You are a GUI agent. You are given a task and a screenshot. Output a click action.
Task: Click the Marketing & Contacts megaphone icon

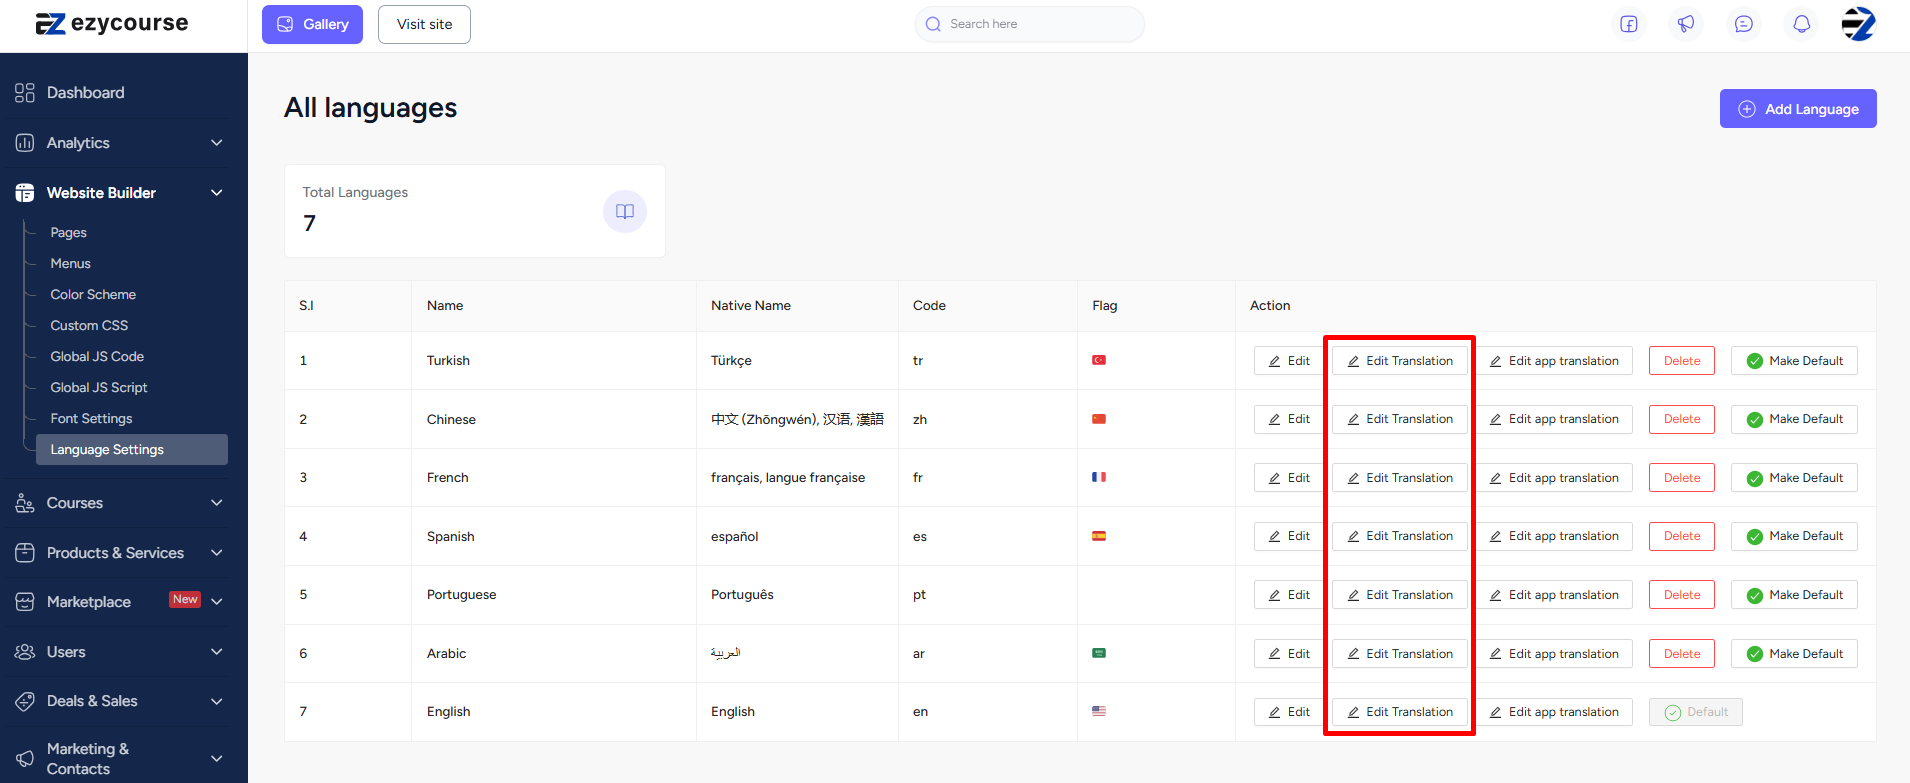click(25, 759)
